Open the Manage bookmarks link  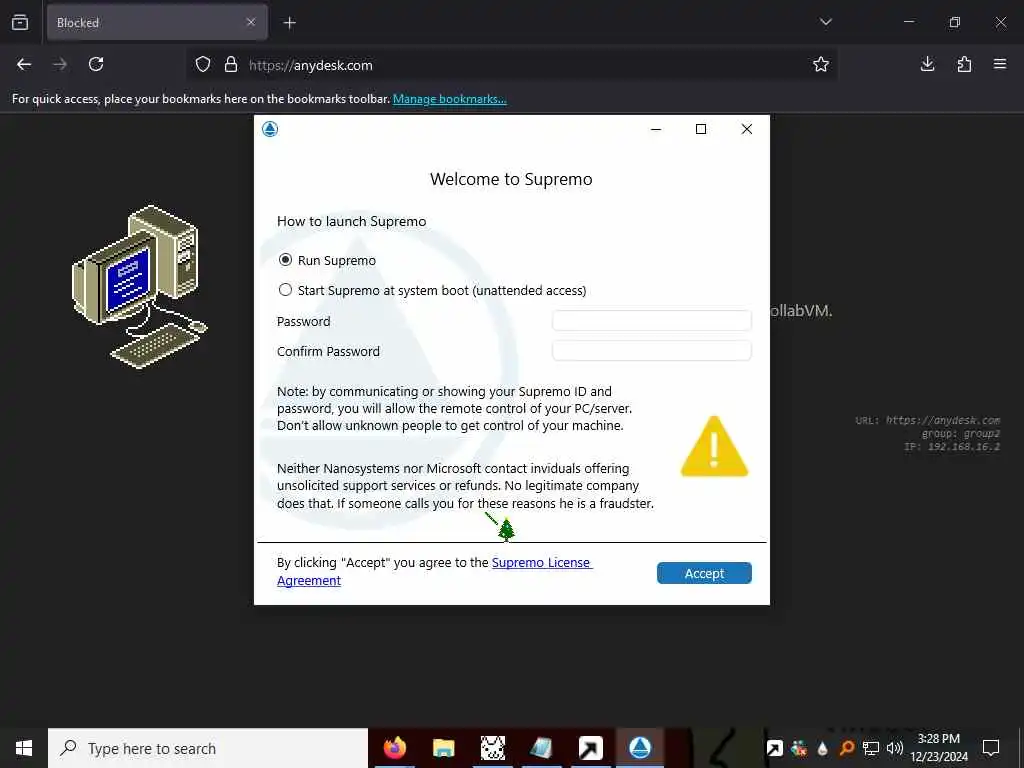[449, 99]
